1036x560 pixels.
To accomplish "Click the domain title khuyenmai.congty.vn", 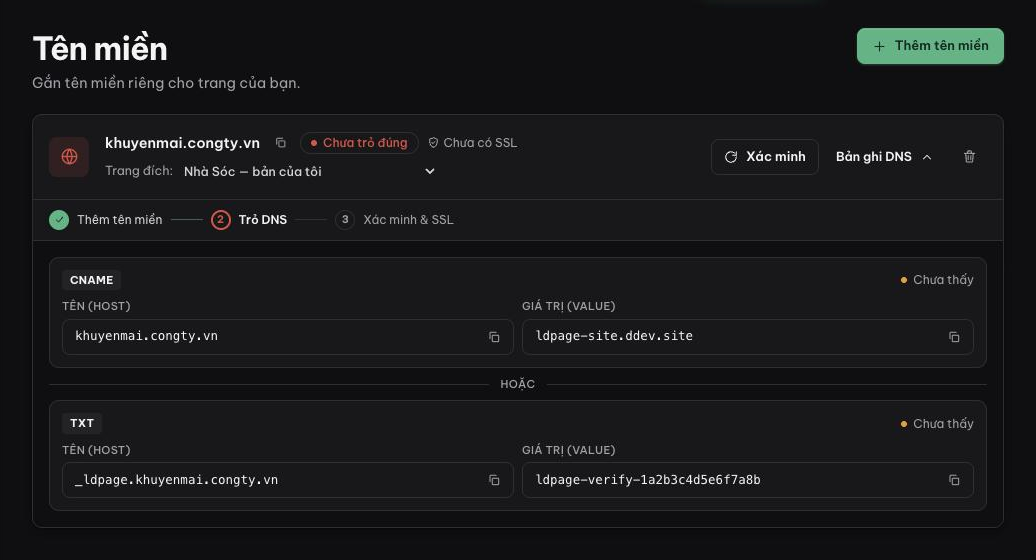I will [182, 143].
